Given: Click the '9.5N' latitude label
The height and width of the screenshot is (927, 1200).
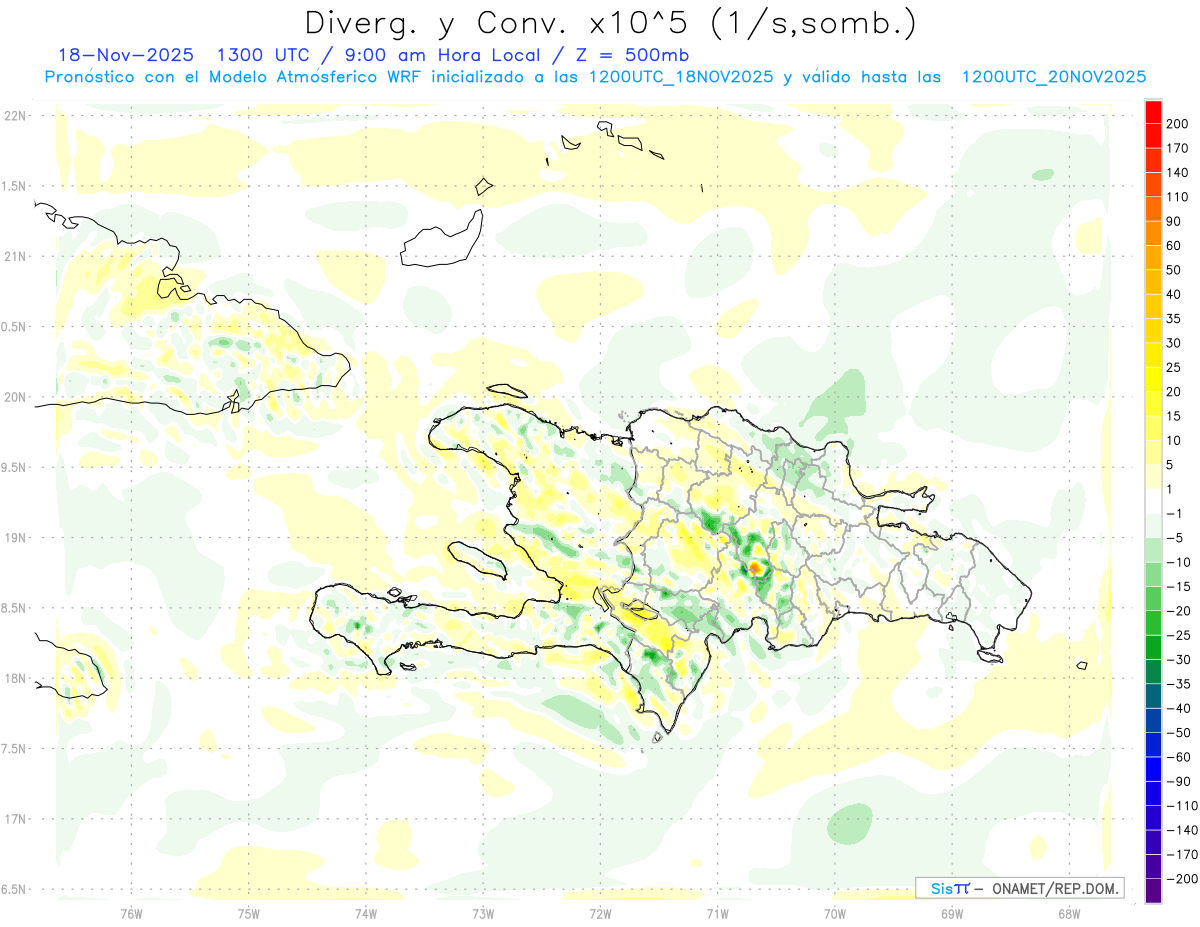Looking at the screenshot, I should 14,467.
